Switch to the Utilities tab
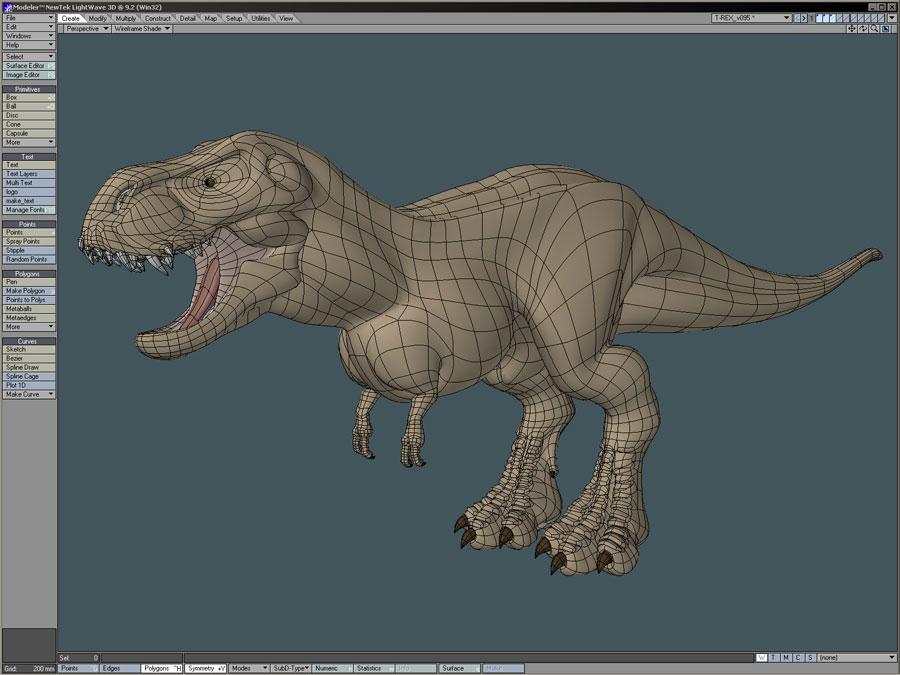This screenshot has width=900, height=675. click(261, 18)
